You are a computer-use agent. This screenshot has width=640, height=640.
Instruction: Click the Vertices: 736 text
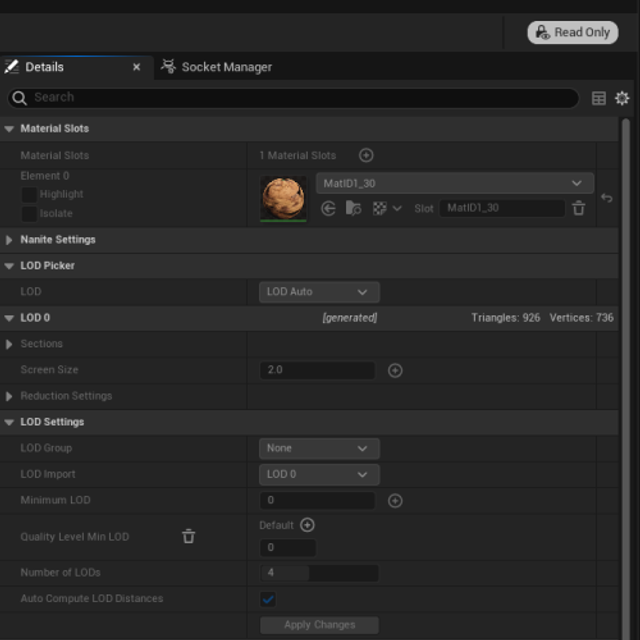tap(581, 318)
